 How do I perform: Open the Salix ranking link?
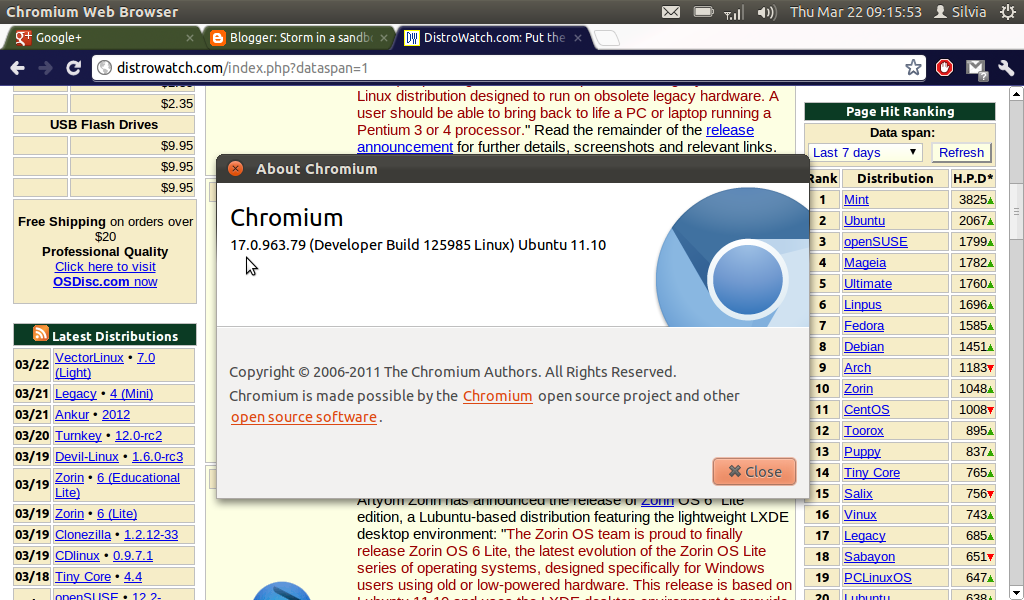[858, 494]
